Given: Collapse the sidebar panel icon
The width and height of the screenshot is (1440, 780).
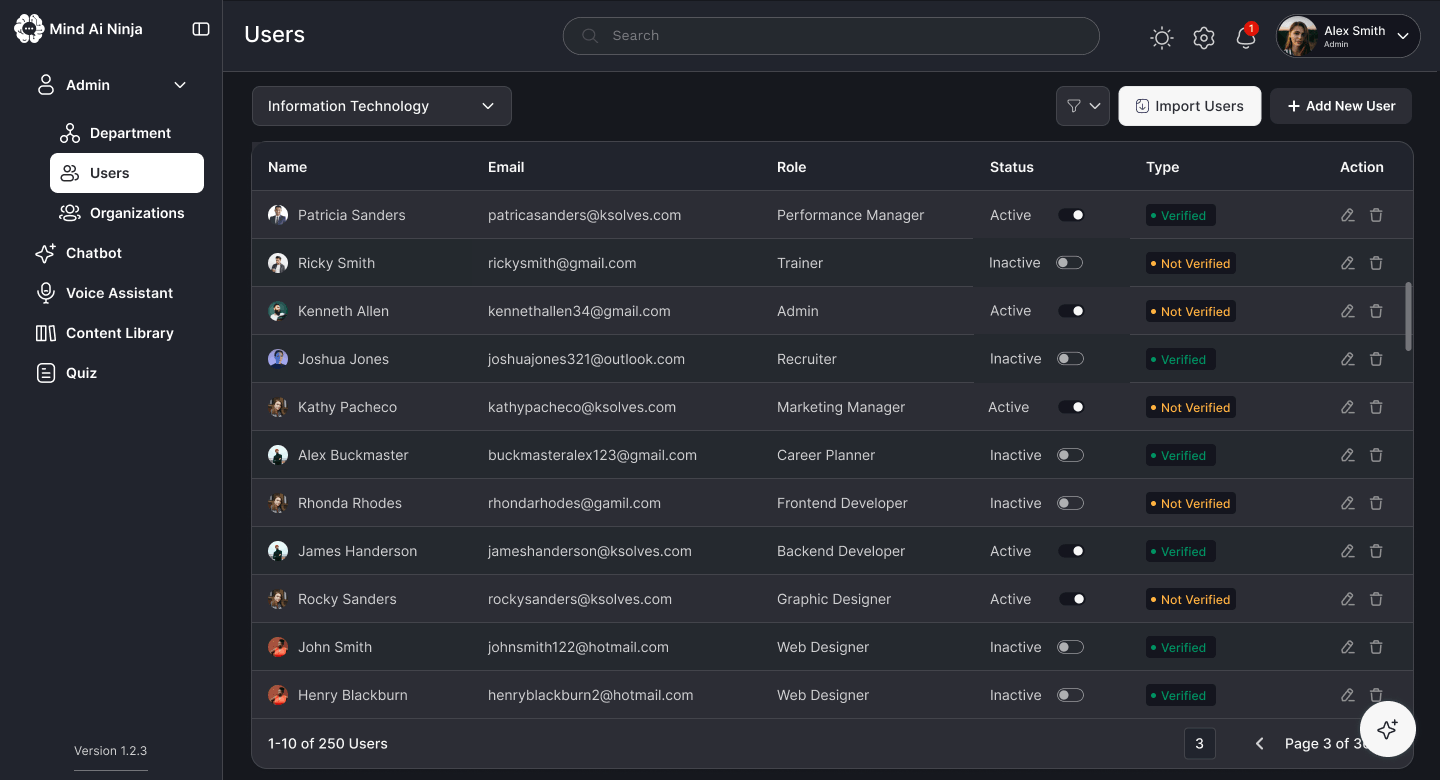Looking at the screenshot, I should [x=201, y=29].
